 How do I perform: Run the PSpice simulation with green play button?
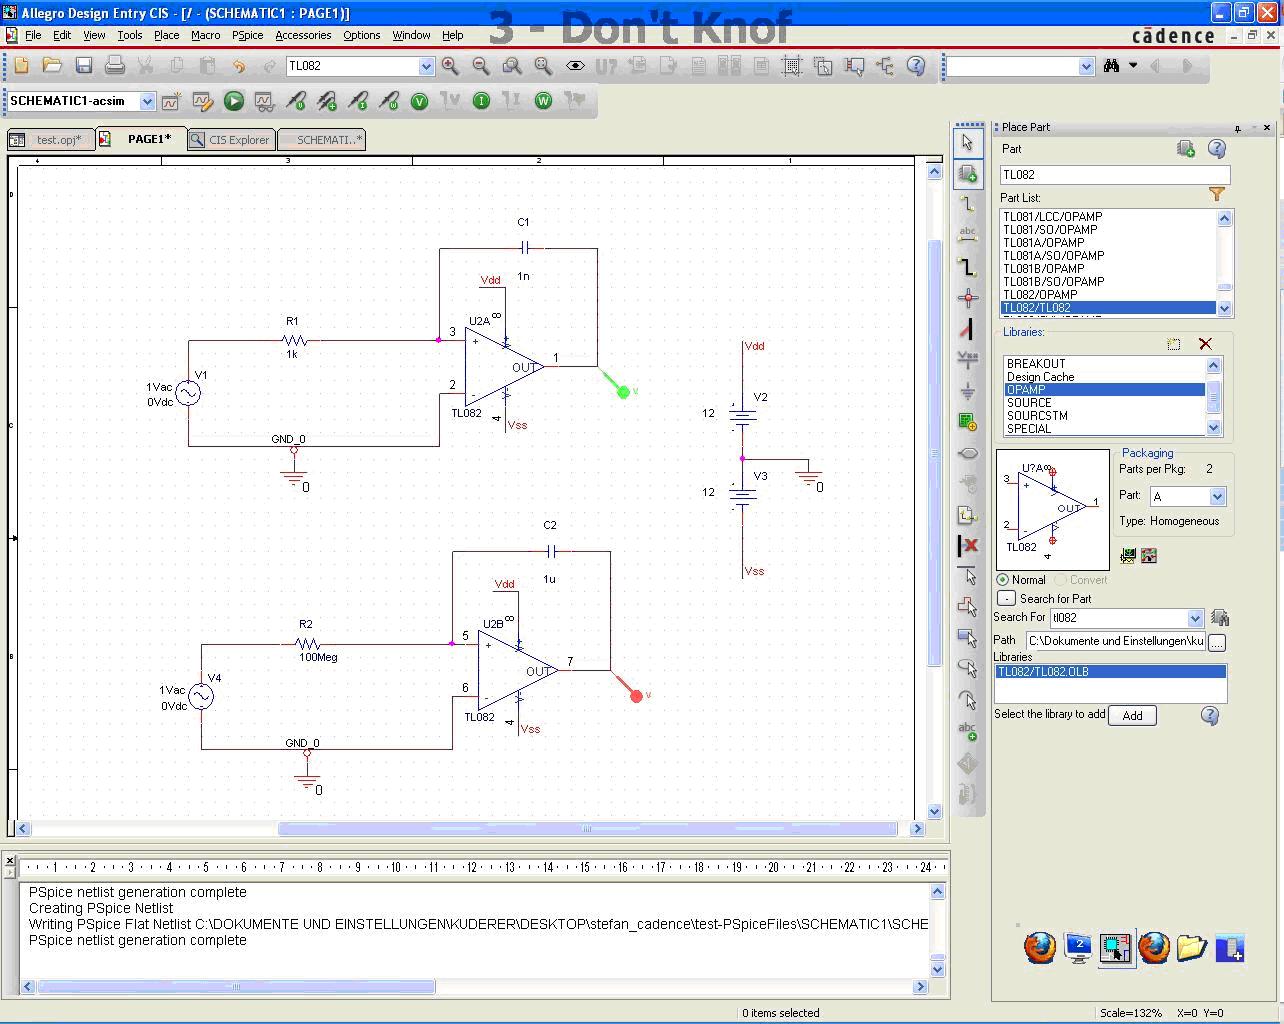click(x=233, y=101)
